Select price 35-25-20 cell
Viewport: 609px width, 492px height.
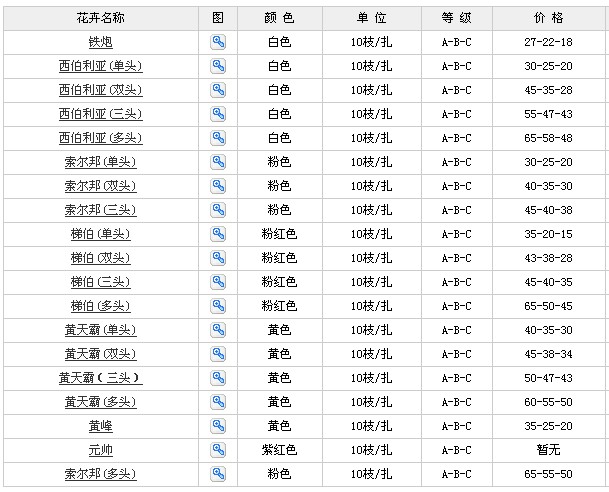548,426
